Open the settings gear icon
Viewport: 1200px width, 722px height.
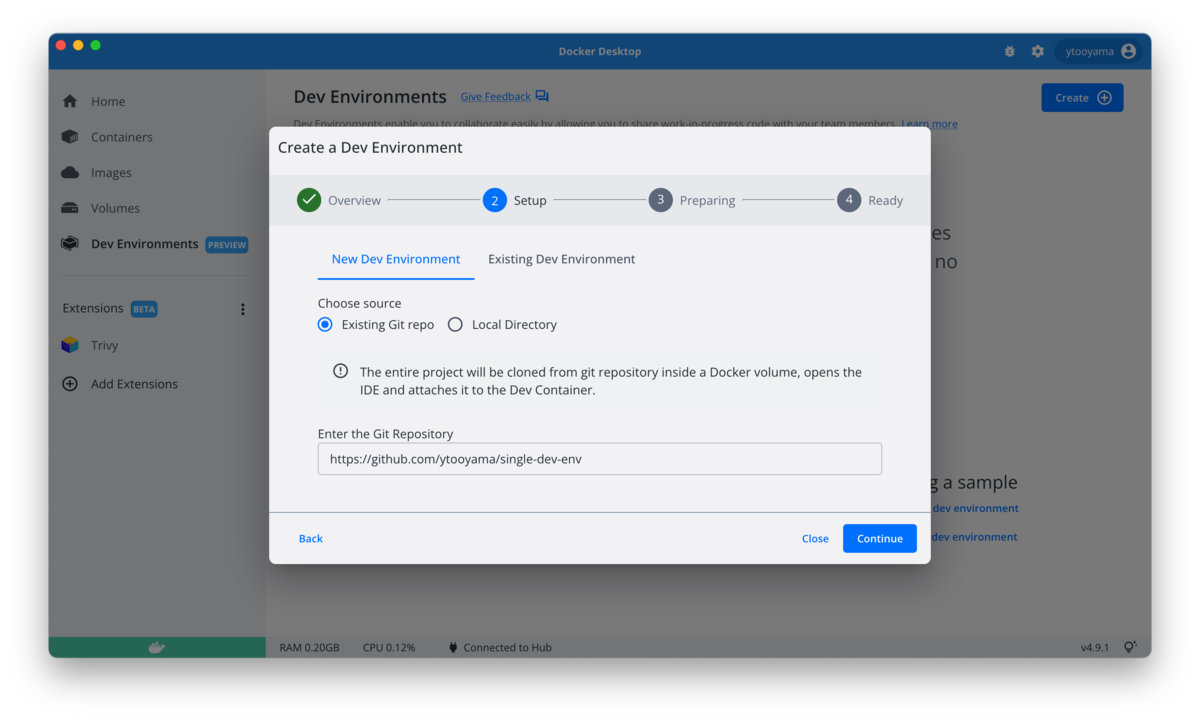pyautogui.click(x=1037, y=51)
